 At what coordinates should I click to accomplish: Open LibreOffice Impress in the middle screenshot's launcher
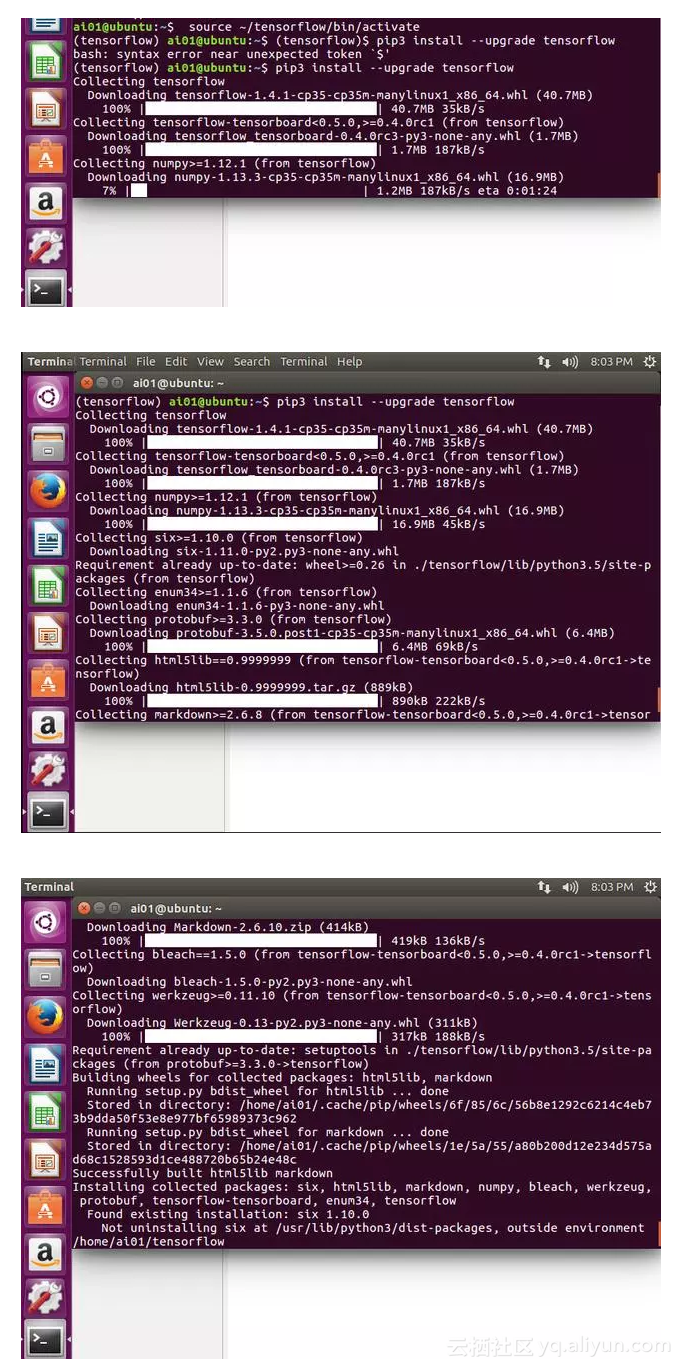(47, 633)
